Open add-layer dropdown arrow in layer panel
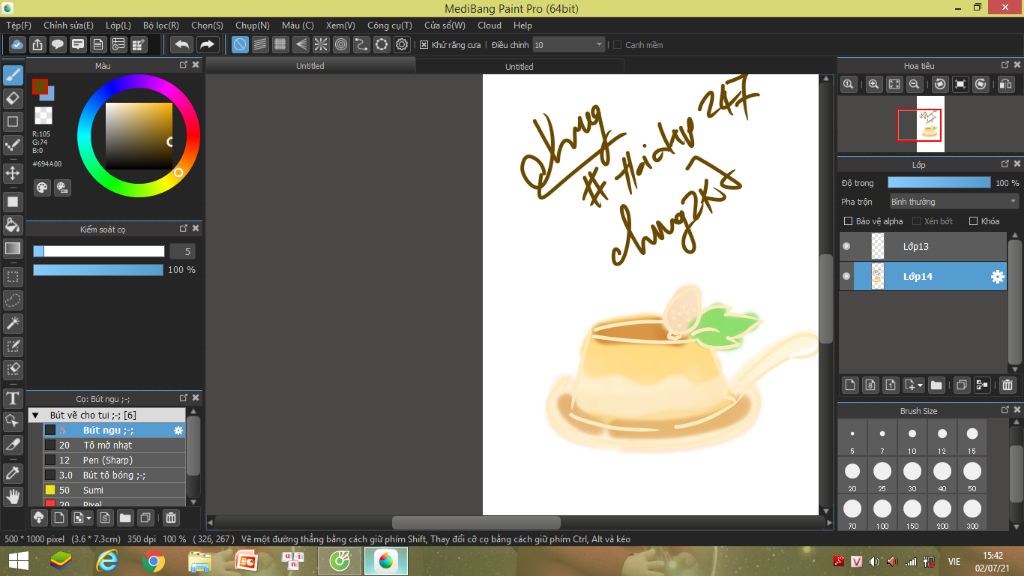The image size is (1024, 576). (920, 385)
